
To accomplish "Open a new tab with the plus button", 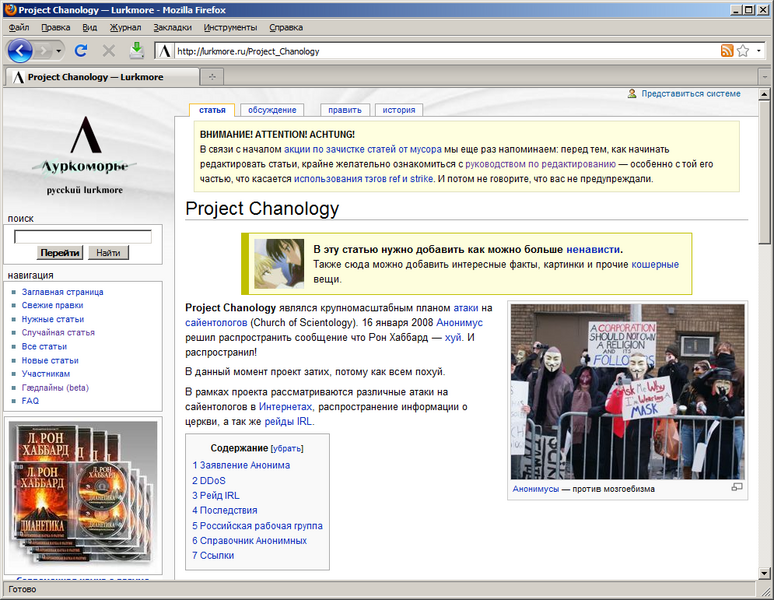I will point(212,76).
